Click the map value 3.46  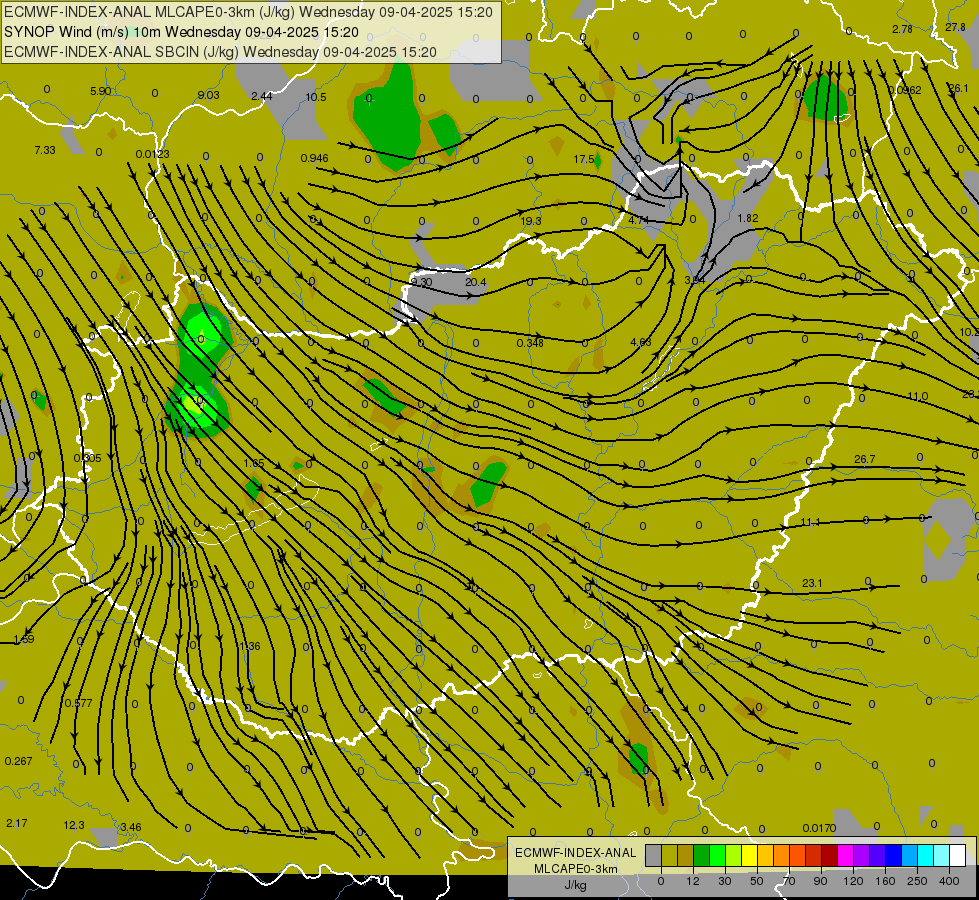click(130, 827)
